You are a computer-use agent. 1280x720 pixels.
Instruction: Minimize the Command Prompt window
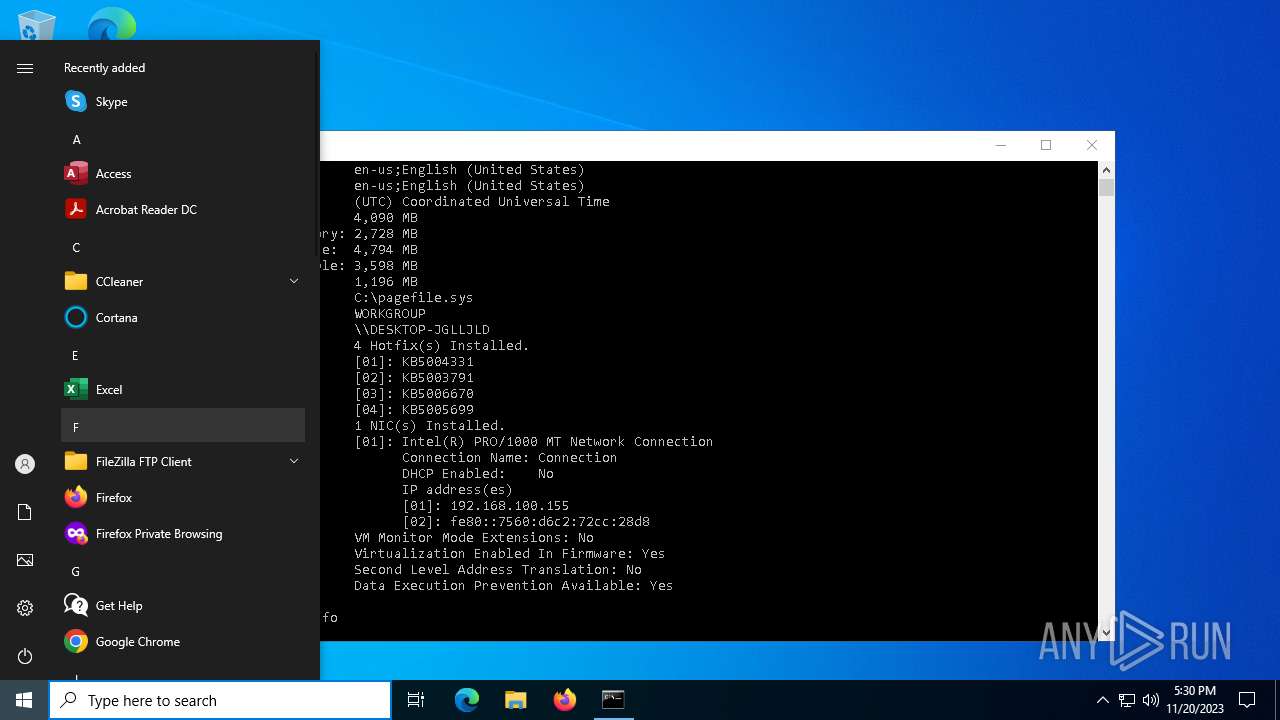click(x=1000, y=146)
